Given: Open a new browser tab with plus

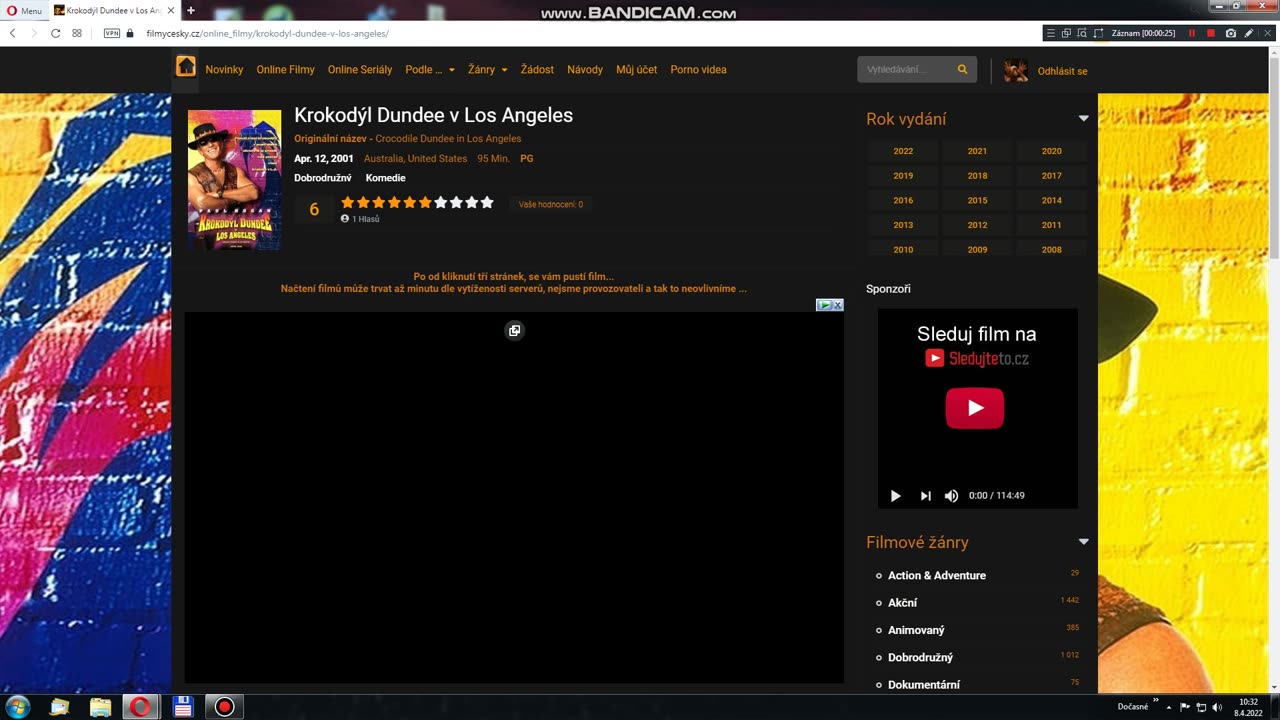Looking at the screenshot, I should point(190,10).
